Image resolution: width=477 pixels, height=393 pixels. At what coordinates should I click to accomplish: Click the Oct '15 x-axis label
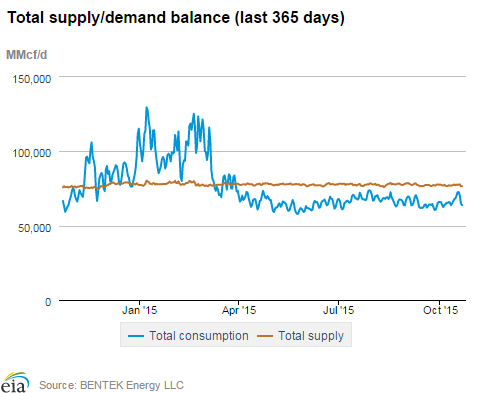(441, 310)
